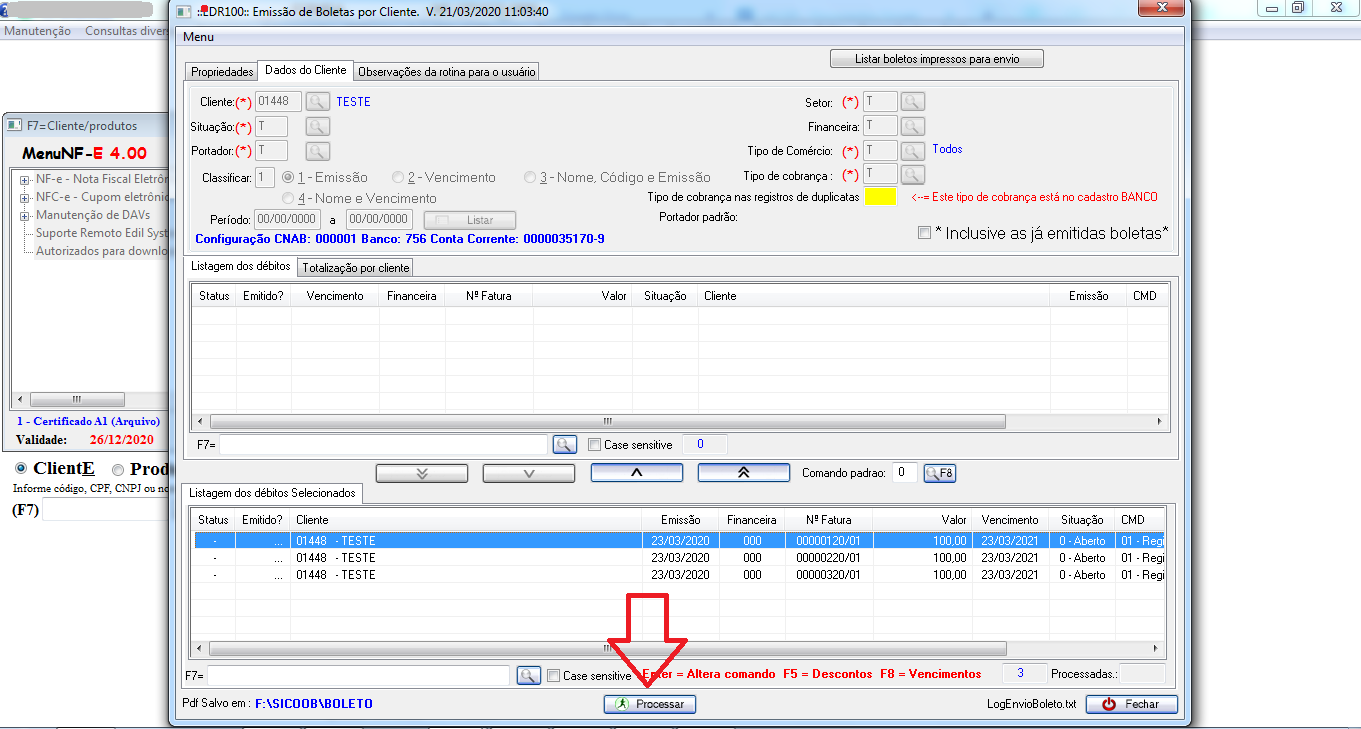The width and height of the screenshot is (1361, 729).
Task: Click the move-all-down double chevron button
Action: pos(421,473)
